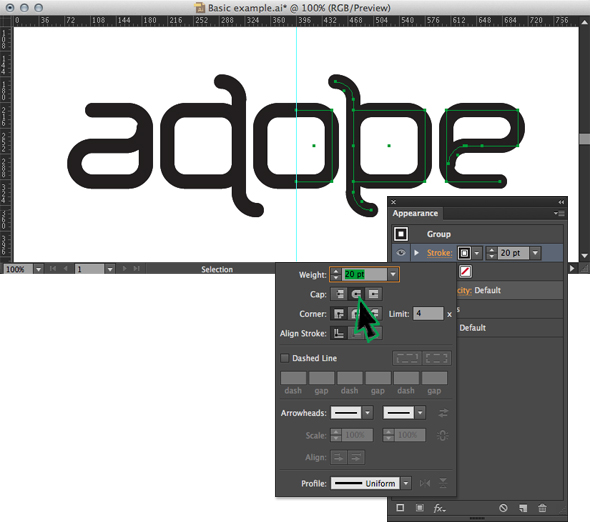Close the Appearance panel with its X
590x522 pixels.
[x=393, y=202]
